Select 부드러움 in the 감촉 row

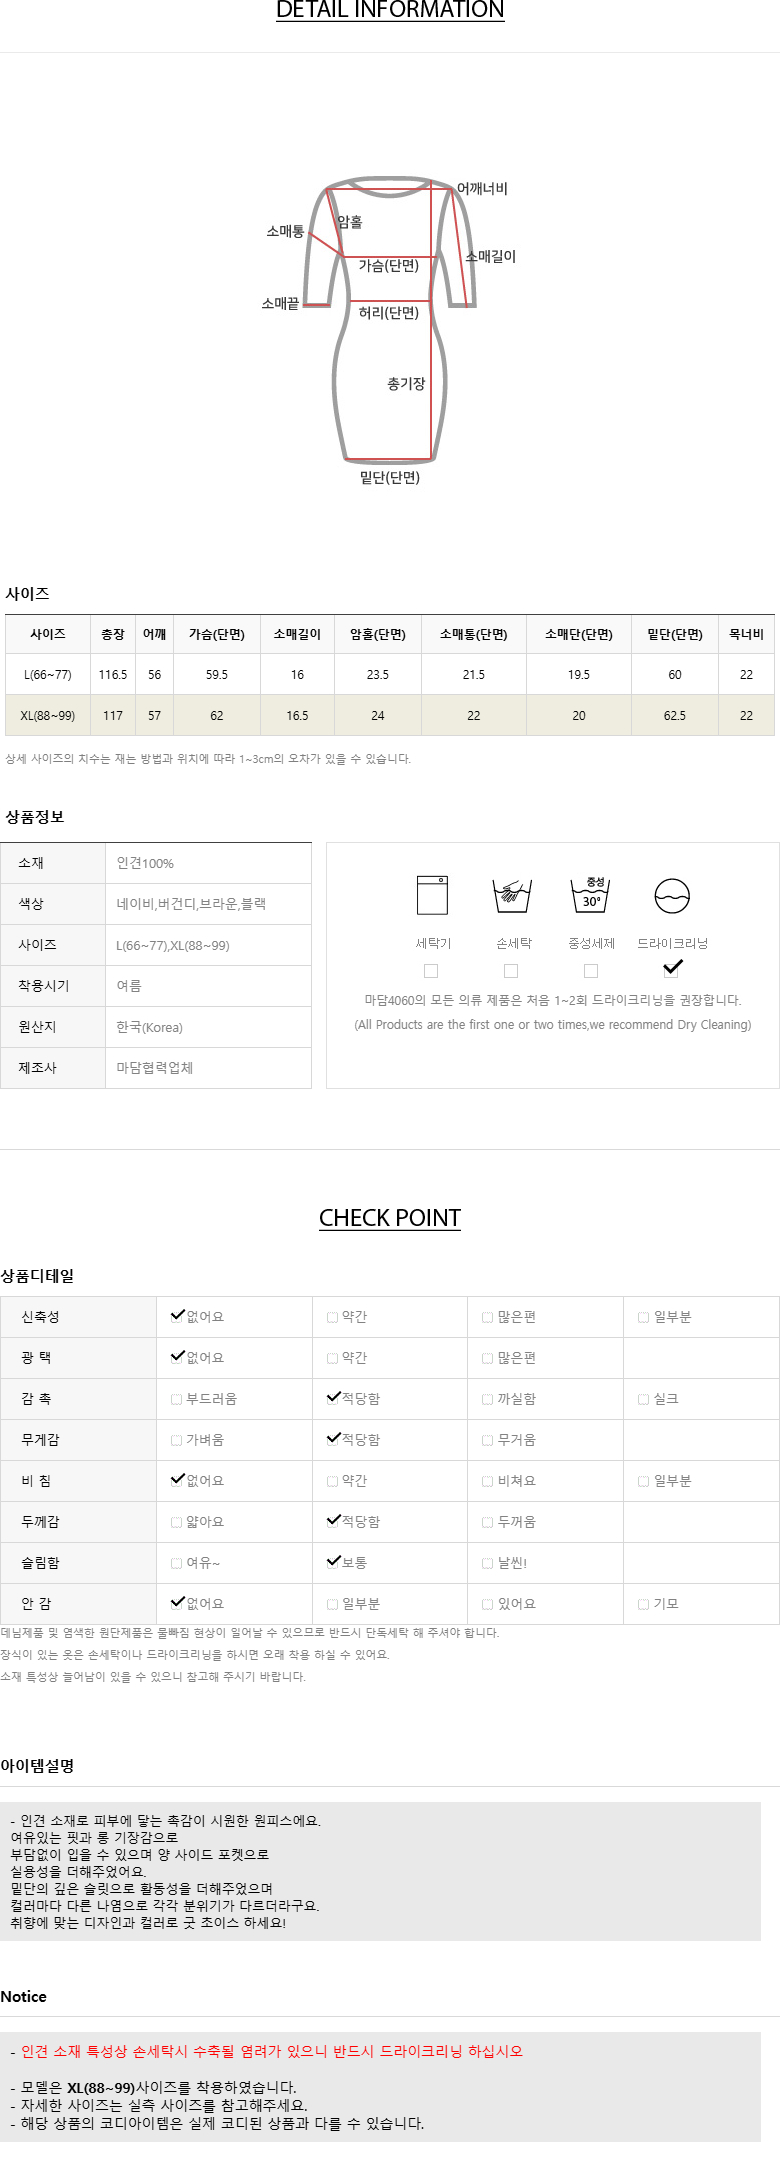click(177, 1400)
